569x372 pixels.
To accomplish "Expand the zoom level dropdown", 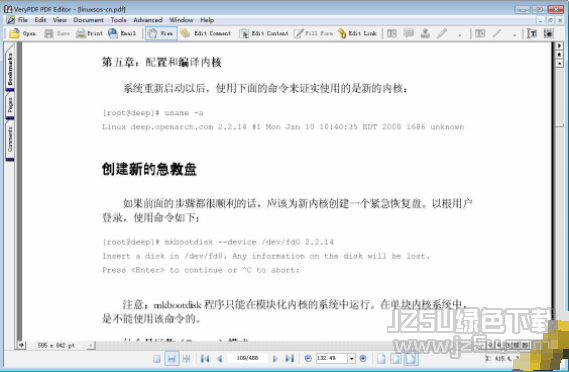I will coord(351,359).
